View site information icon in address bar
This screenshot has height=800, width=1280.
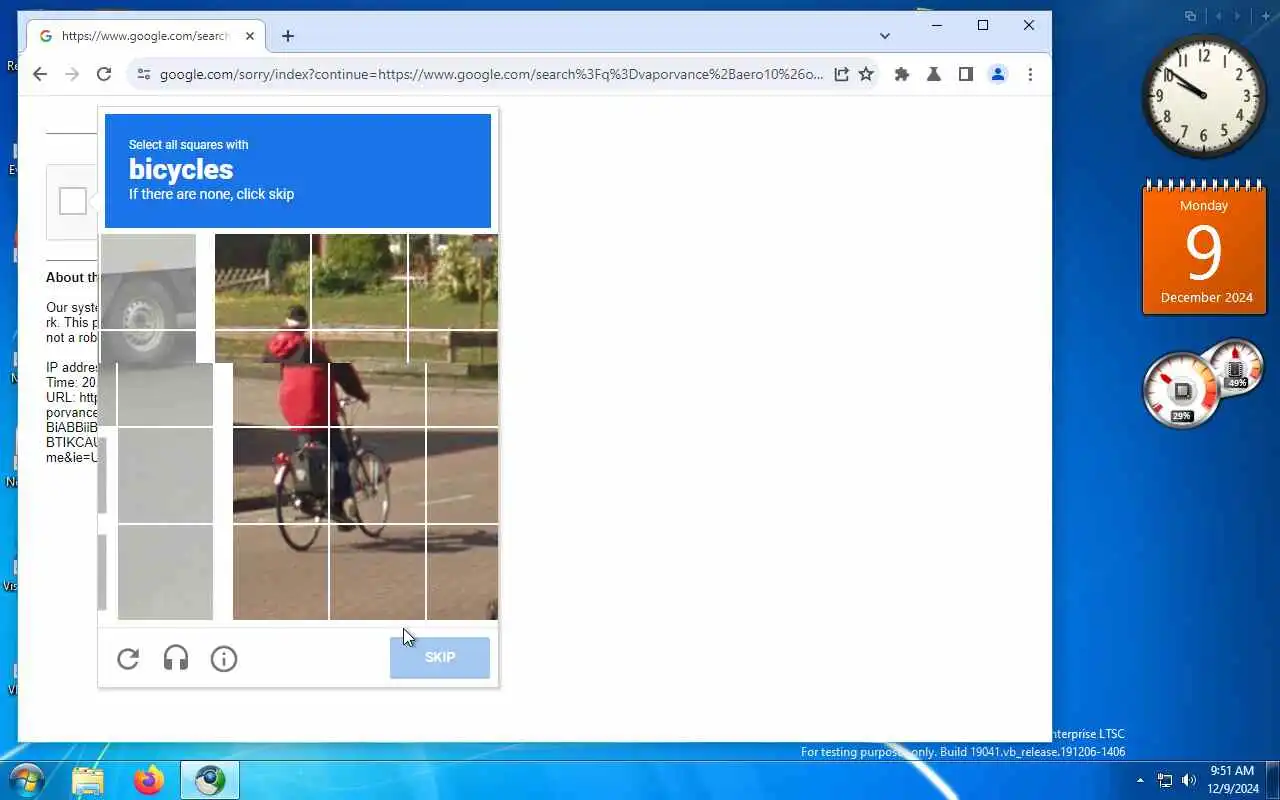point(143,74)
